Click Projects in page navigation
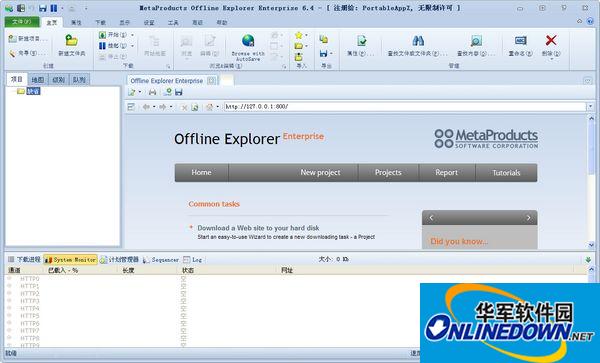This screenshot has width=600, height=363. (x=388, y=173)
